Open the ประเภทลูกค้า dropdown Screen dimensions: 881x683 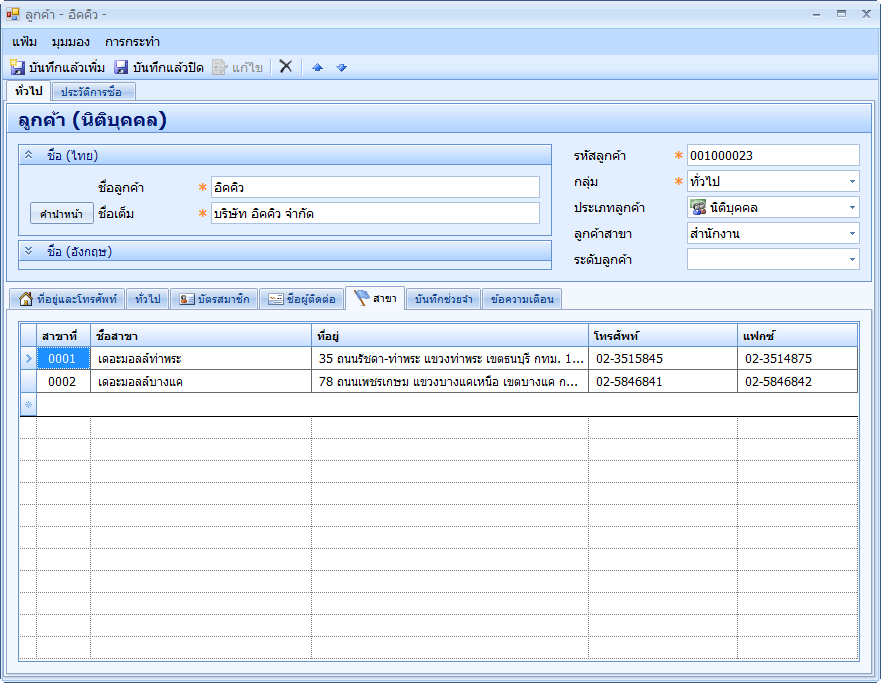[852, 208]
